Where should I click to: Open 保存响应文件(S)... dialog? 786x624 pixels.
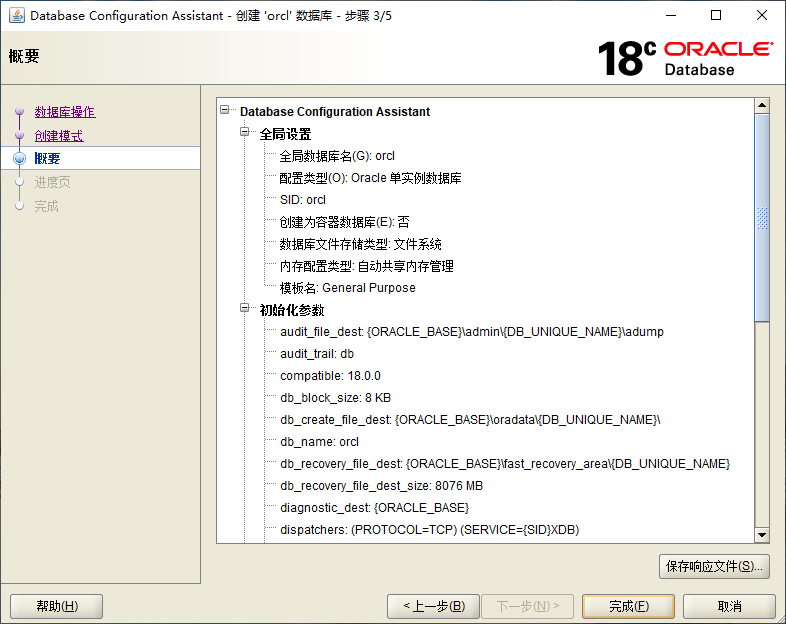tap(714, 566)
